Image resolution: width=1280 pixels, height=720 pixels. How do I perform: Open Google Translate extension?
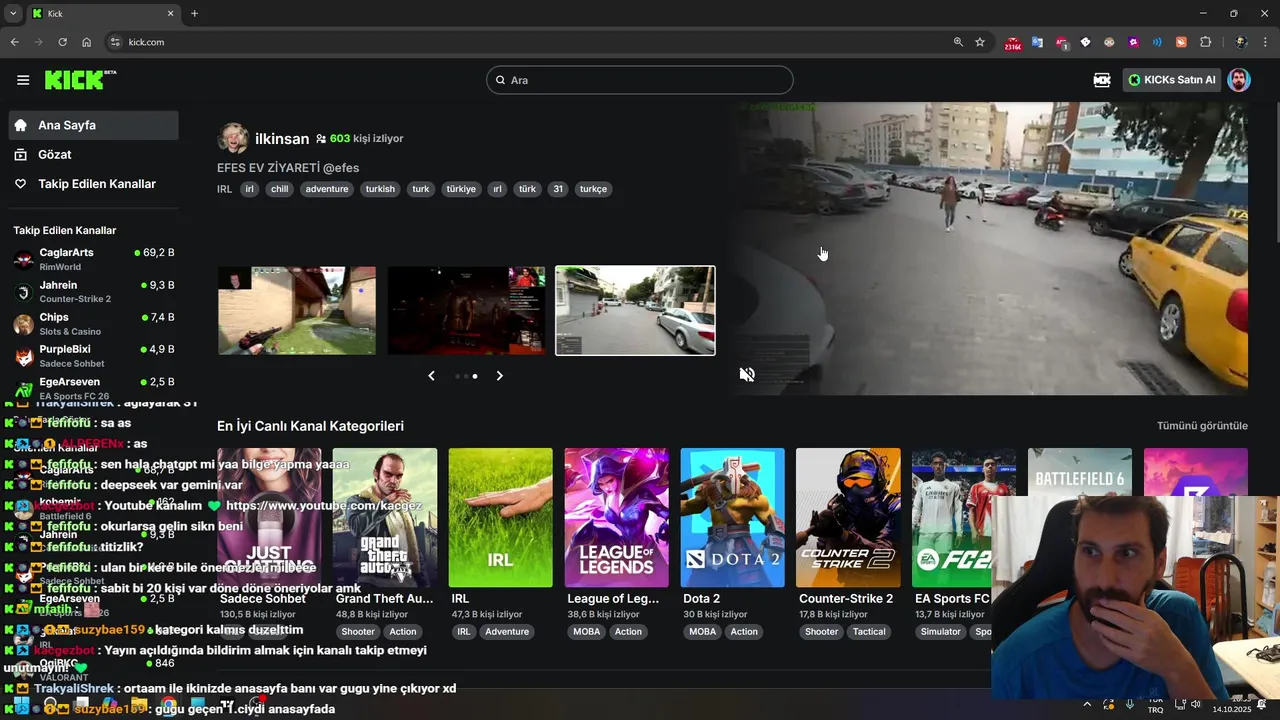(1037, 42)
